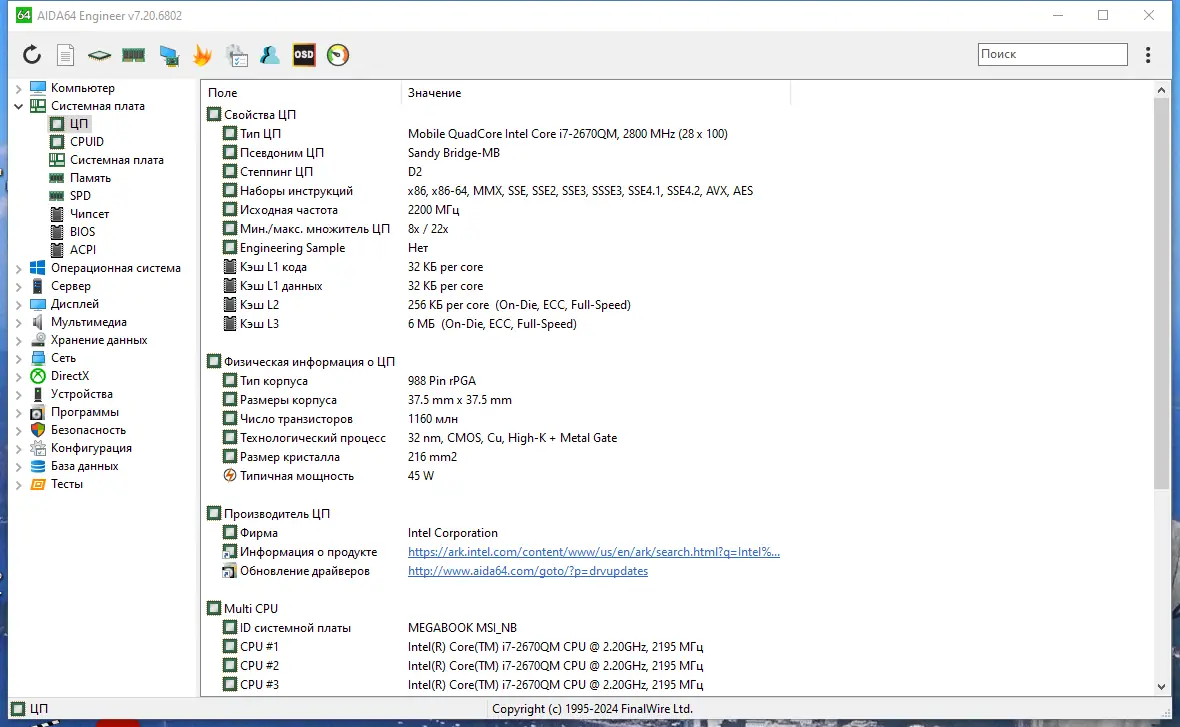Collapse the Системная плата parent node

[x=19, y=106]
